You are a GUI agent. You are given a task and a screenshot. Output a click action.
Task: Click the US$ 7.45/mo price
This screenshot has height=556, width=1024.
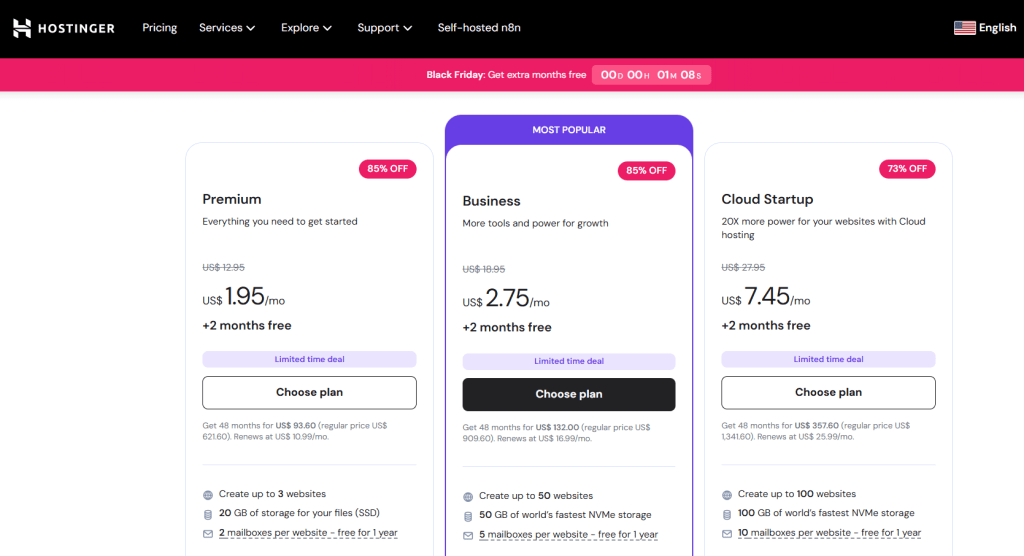pyautogui.click(x=765, y=297)
